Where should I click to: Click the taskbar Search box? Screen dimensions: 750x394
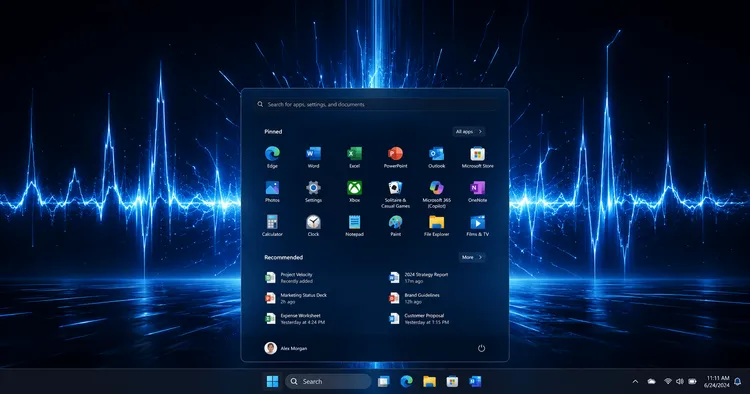click(328, 381)
